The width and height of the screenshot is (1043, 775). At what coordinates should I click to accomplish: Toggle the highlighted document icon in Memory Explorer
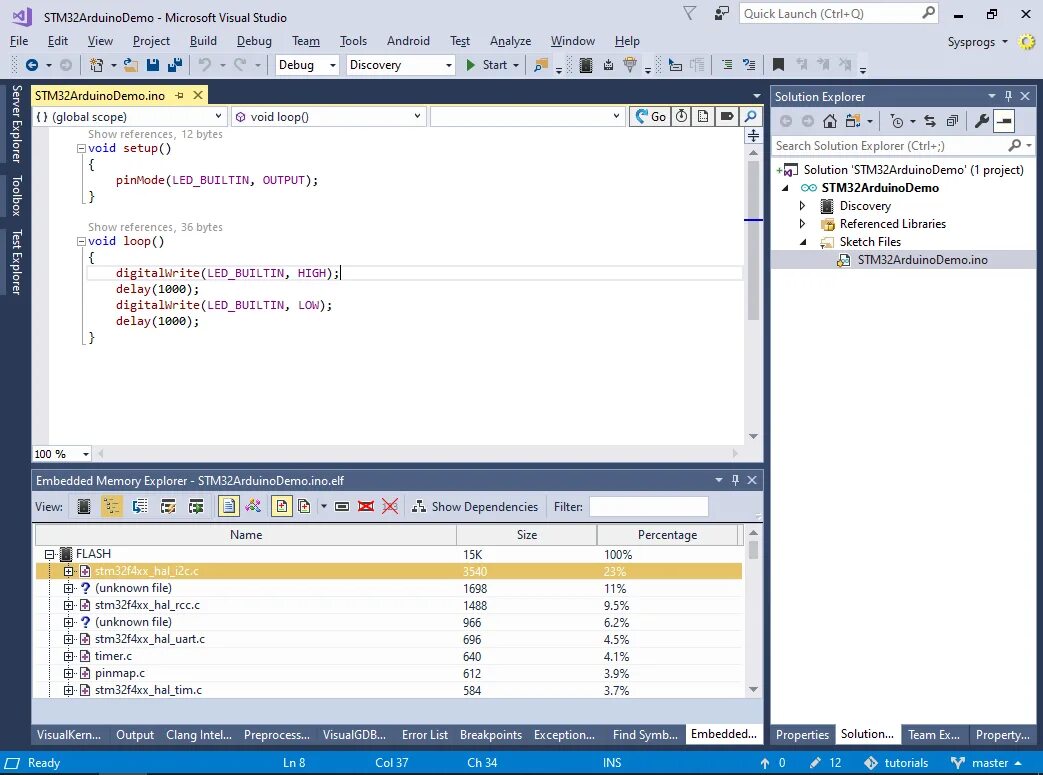228,507
